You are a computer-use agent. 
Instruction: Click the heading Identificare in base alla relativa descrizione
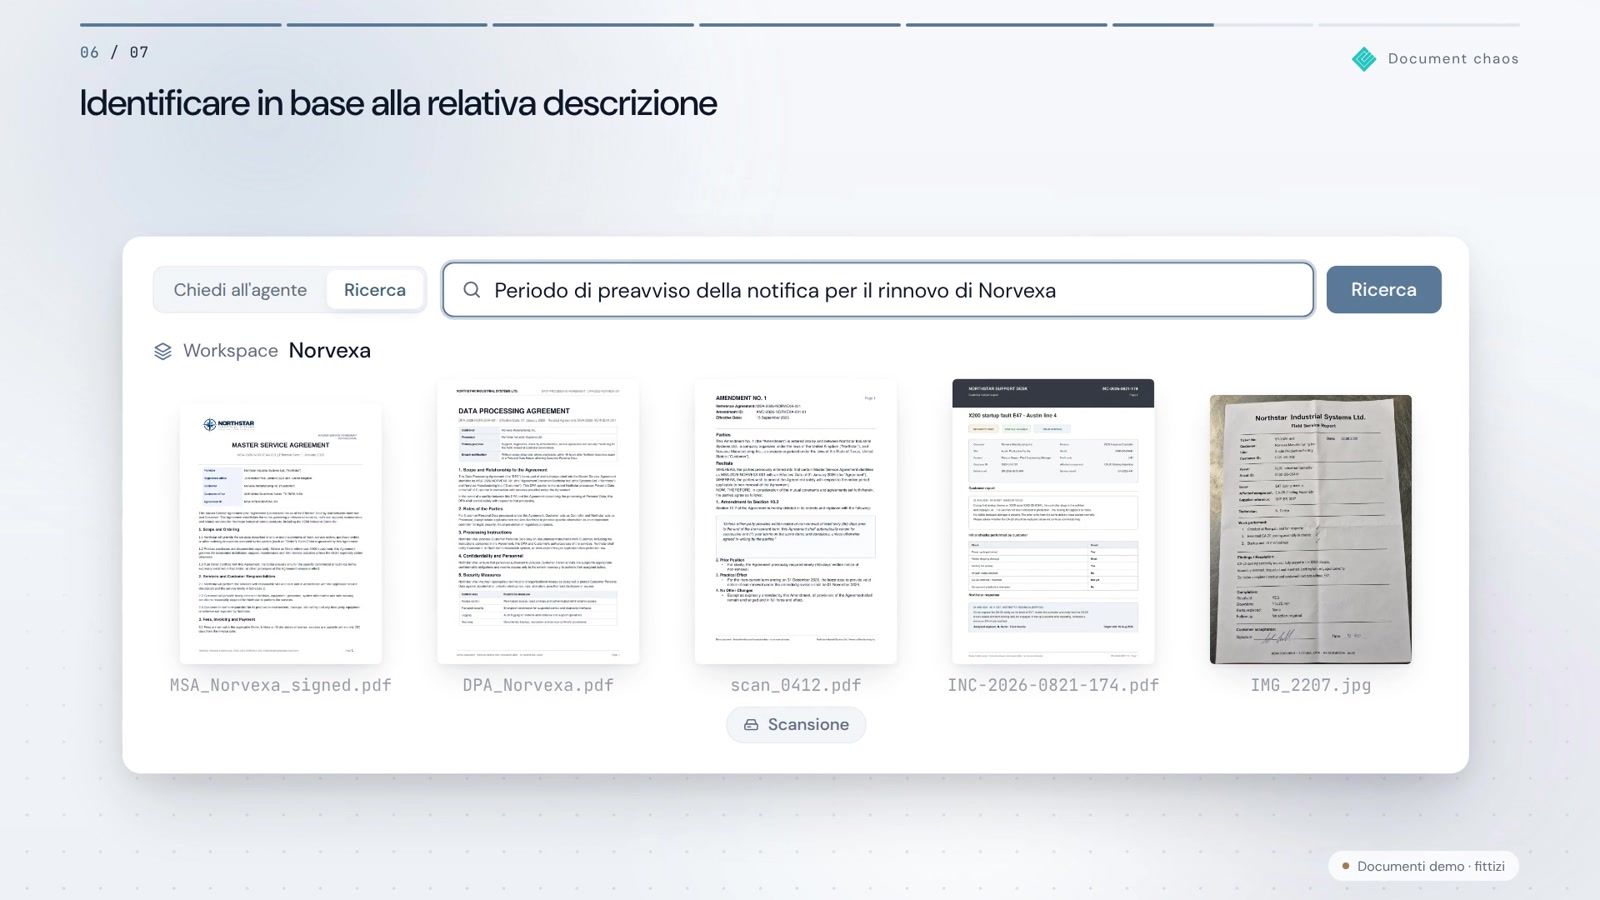pos(398,103)
